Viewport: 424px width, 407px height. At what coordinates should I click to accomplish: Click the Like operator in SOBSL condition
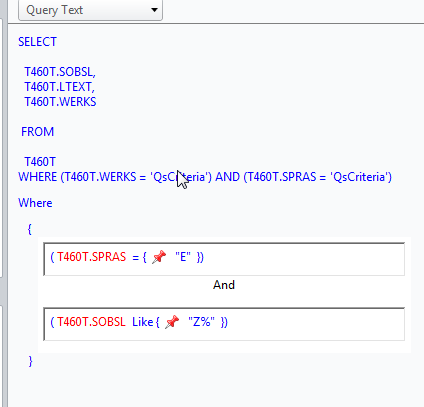[143, 322]
